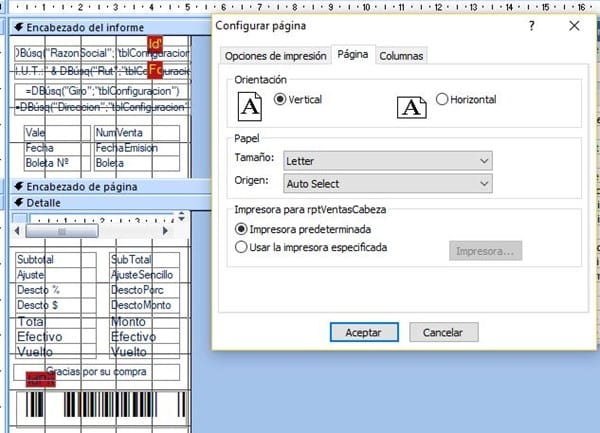Select the Subtotal label
The height and width of the screenshot is (433, 600).
[x=56, y=260]
